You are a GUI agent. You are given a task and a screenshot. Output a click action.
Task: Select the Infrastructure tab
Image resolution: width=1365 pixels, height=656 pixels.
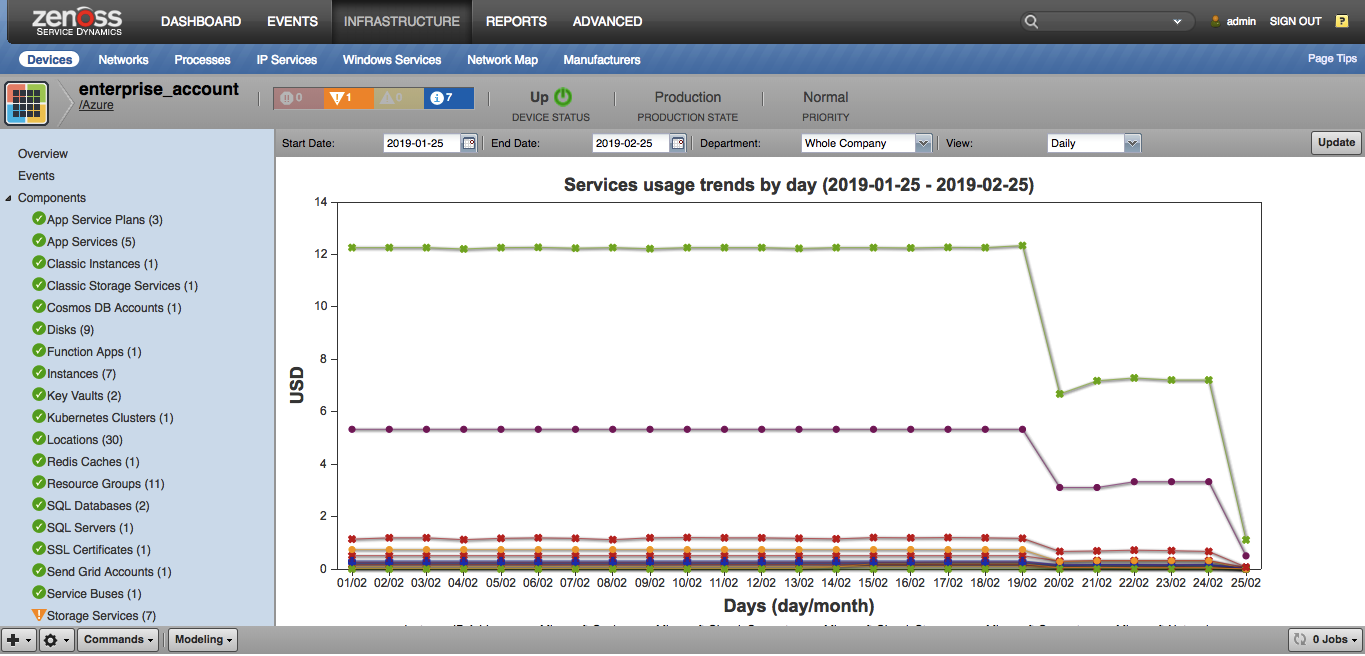(402, 21)
